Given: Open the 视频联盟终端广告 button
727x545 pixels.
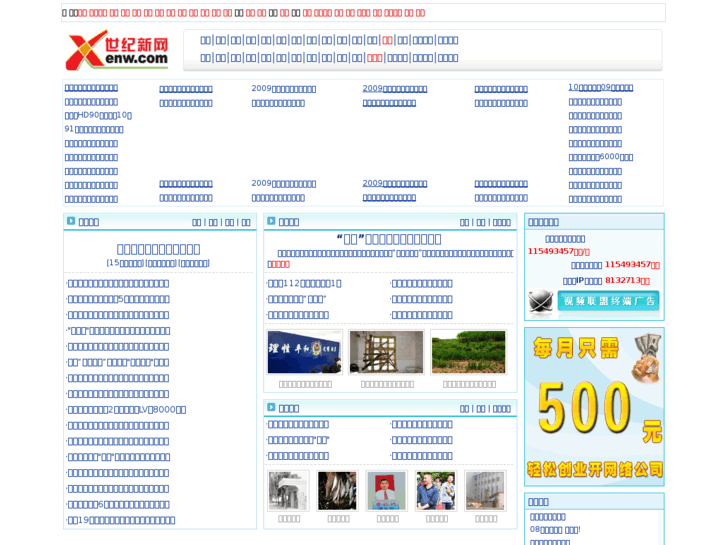Looking at the screenshot, I should (608, 301).
